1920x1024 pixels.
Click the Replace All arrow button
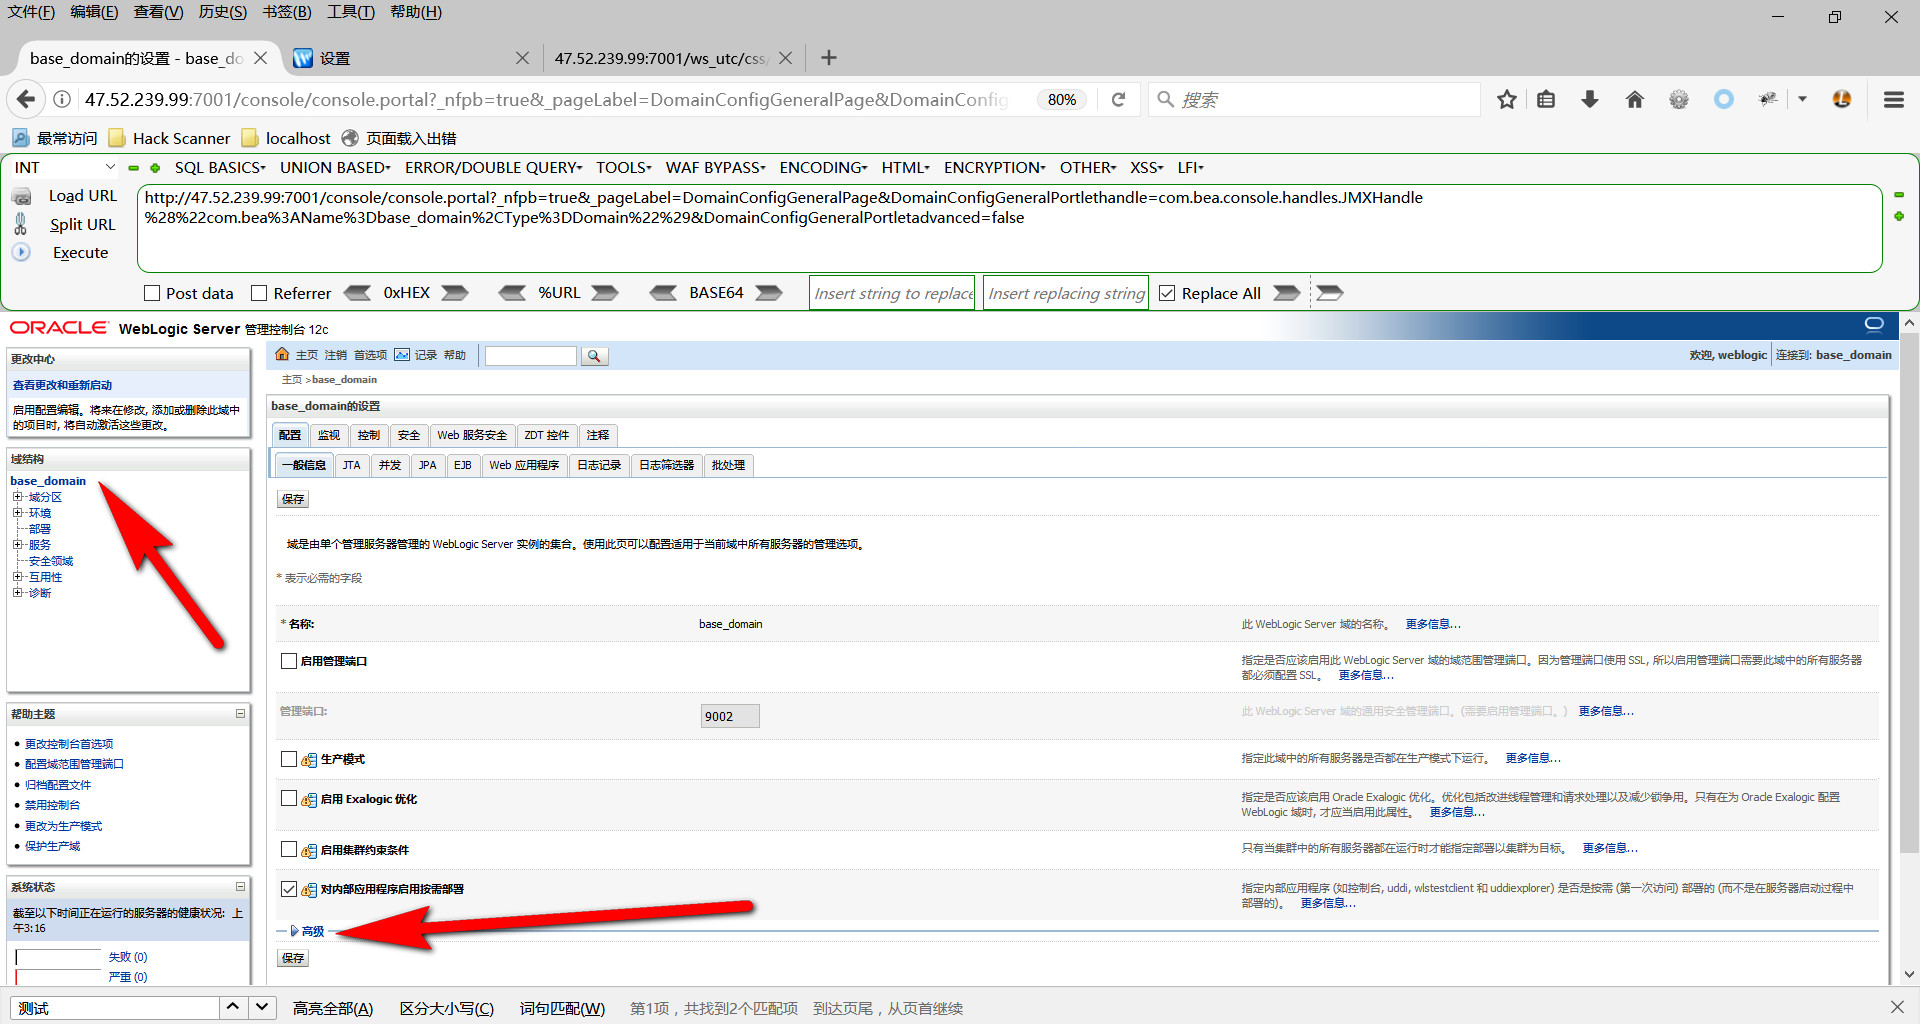tap(1287, 293)
